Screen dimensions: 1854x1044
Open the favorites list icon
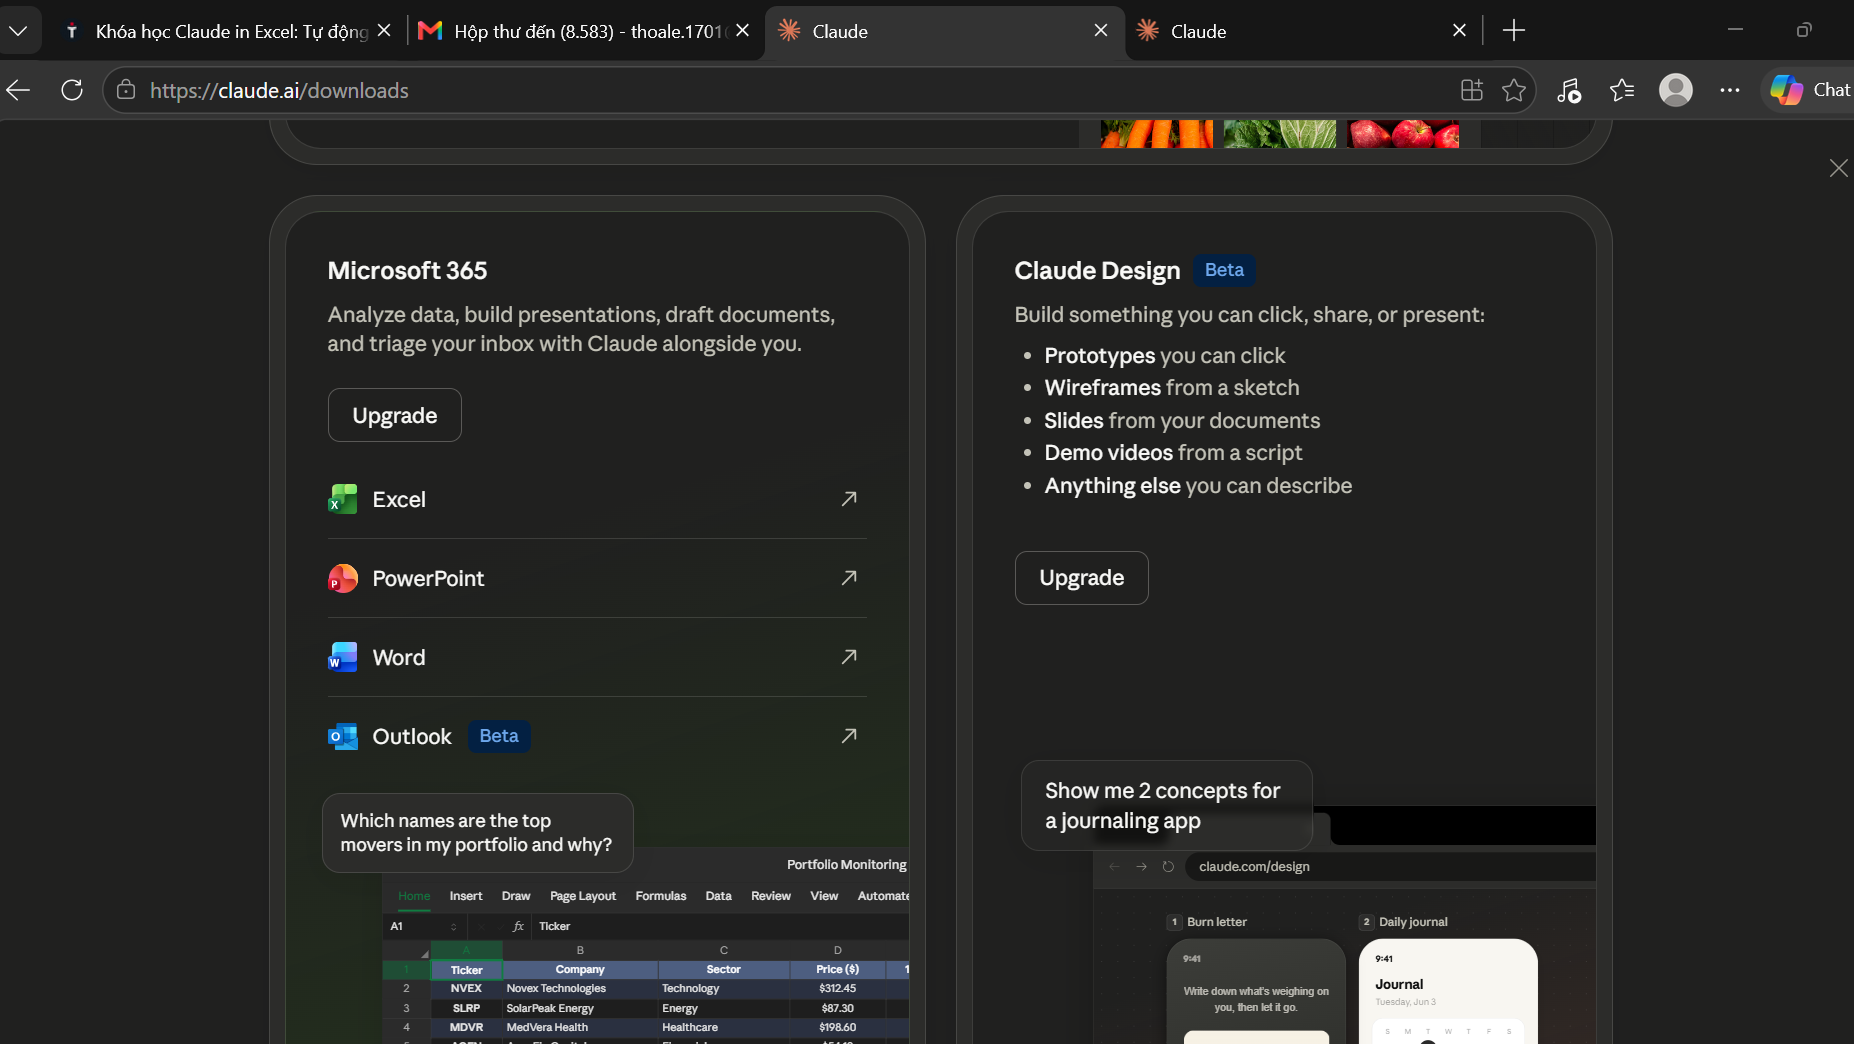pyautogui.click(x=1622, y=90)
